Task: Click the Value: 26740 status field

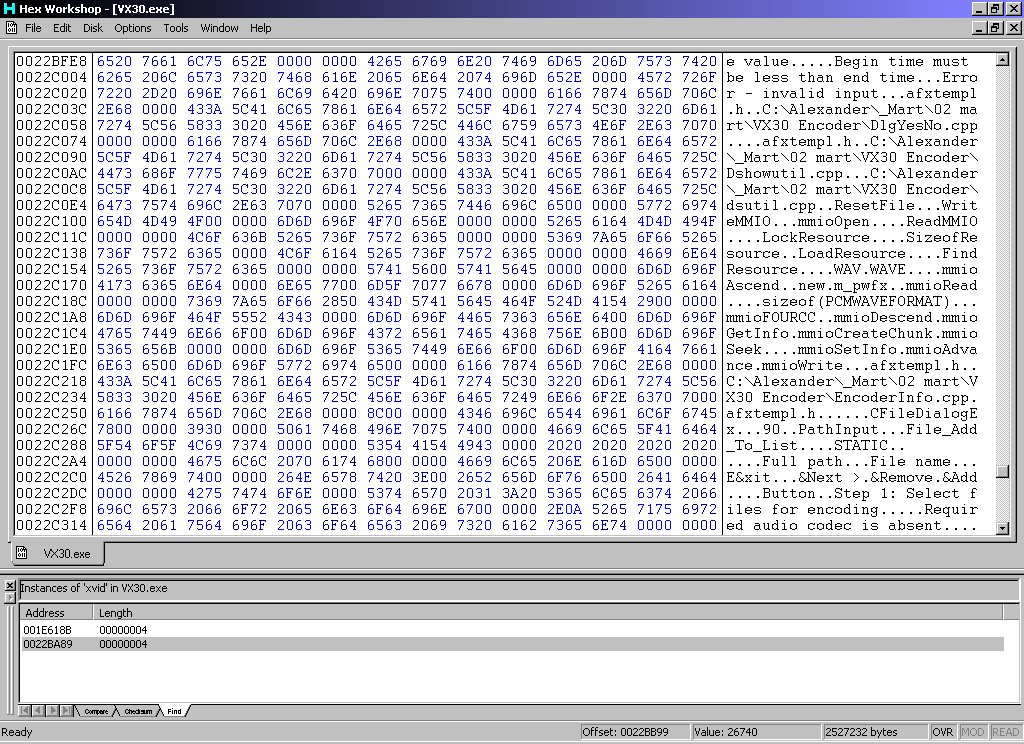Action: pyautogui.click(x=756, y=732)
